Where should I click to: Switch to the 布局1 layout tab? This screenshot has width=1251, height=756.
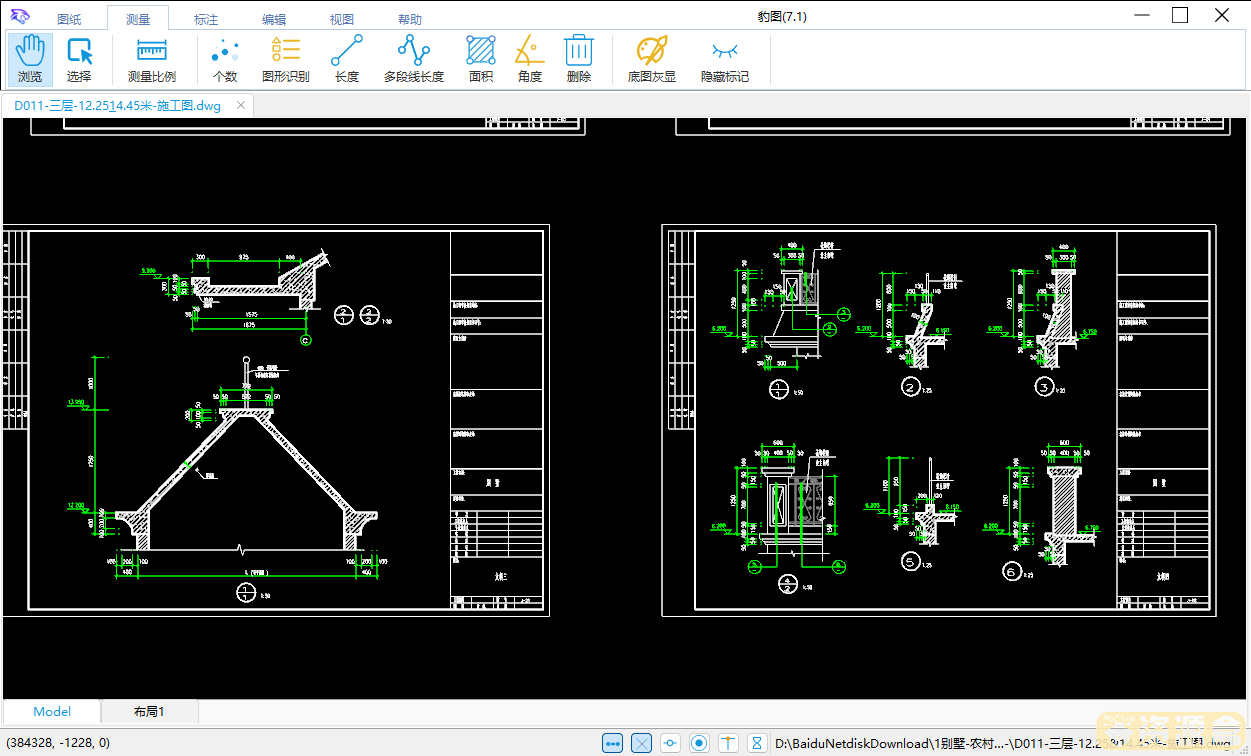point(149,712)
